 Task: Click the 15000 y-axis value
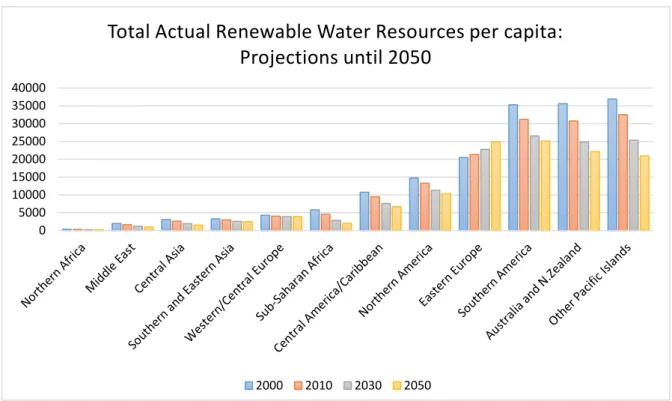coord(29,177)
